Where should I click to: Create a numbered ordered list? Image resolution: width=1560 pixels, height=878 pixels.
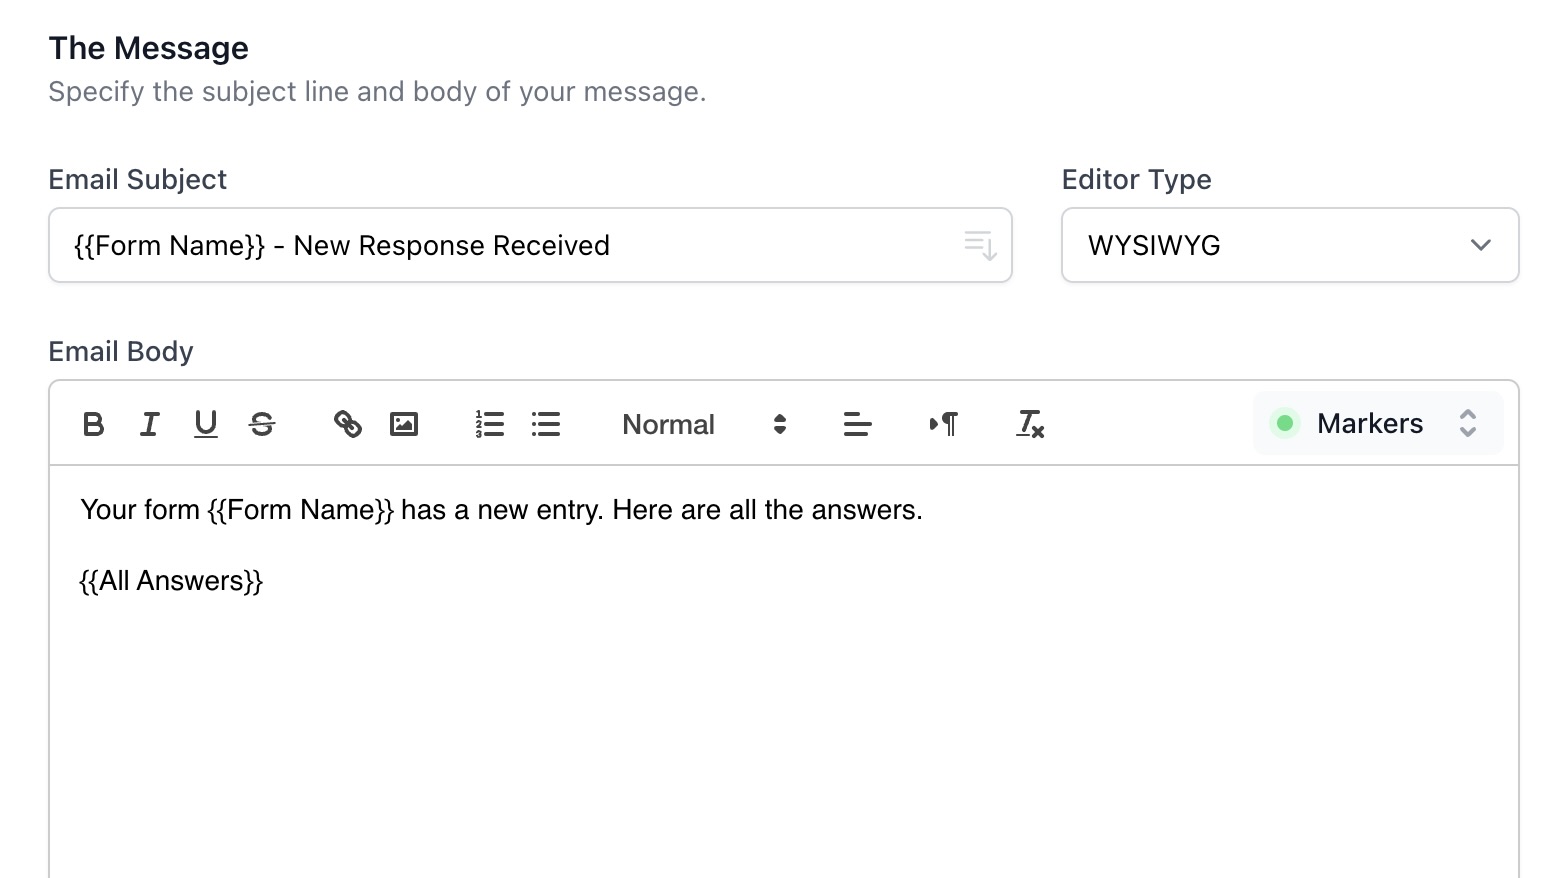pos(489,424)
